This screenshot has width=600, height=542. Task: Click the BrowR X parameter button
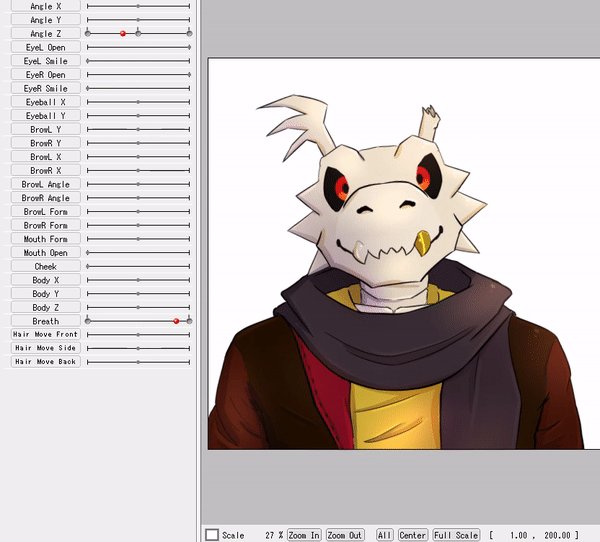point(46,170)
